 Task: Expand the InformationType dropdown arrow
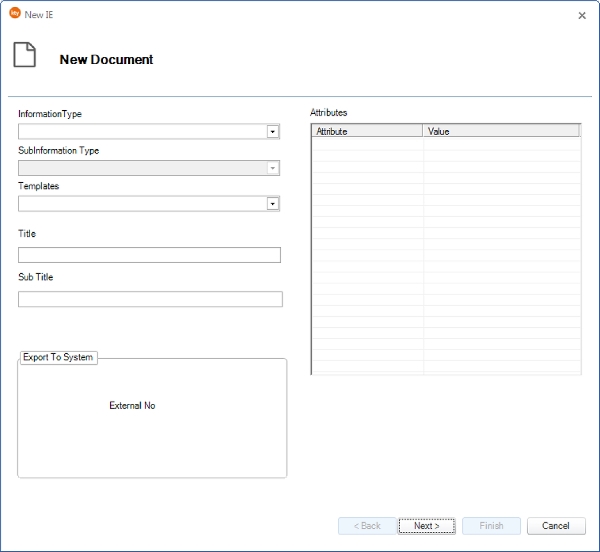point(272,131)
